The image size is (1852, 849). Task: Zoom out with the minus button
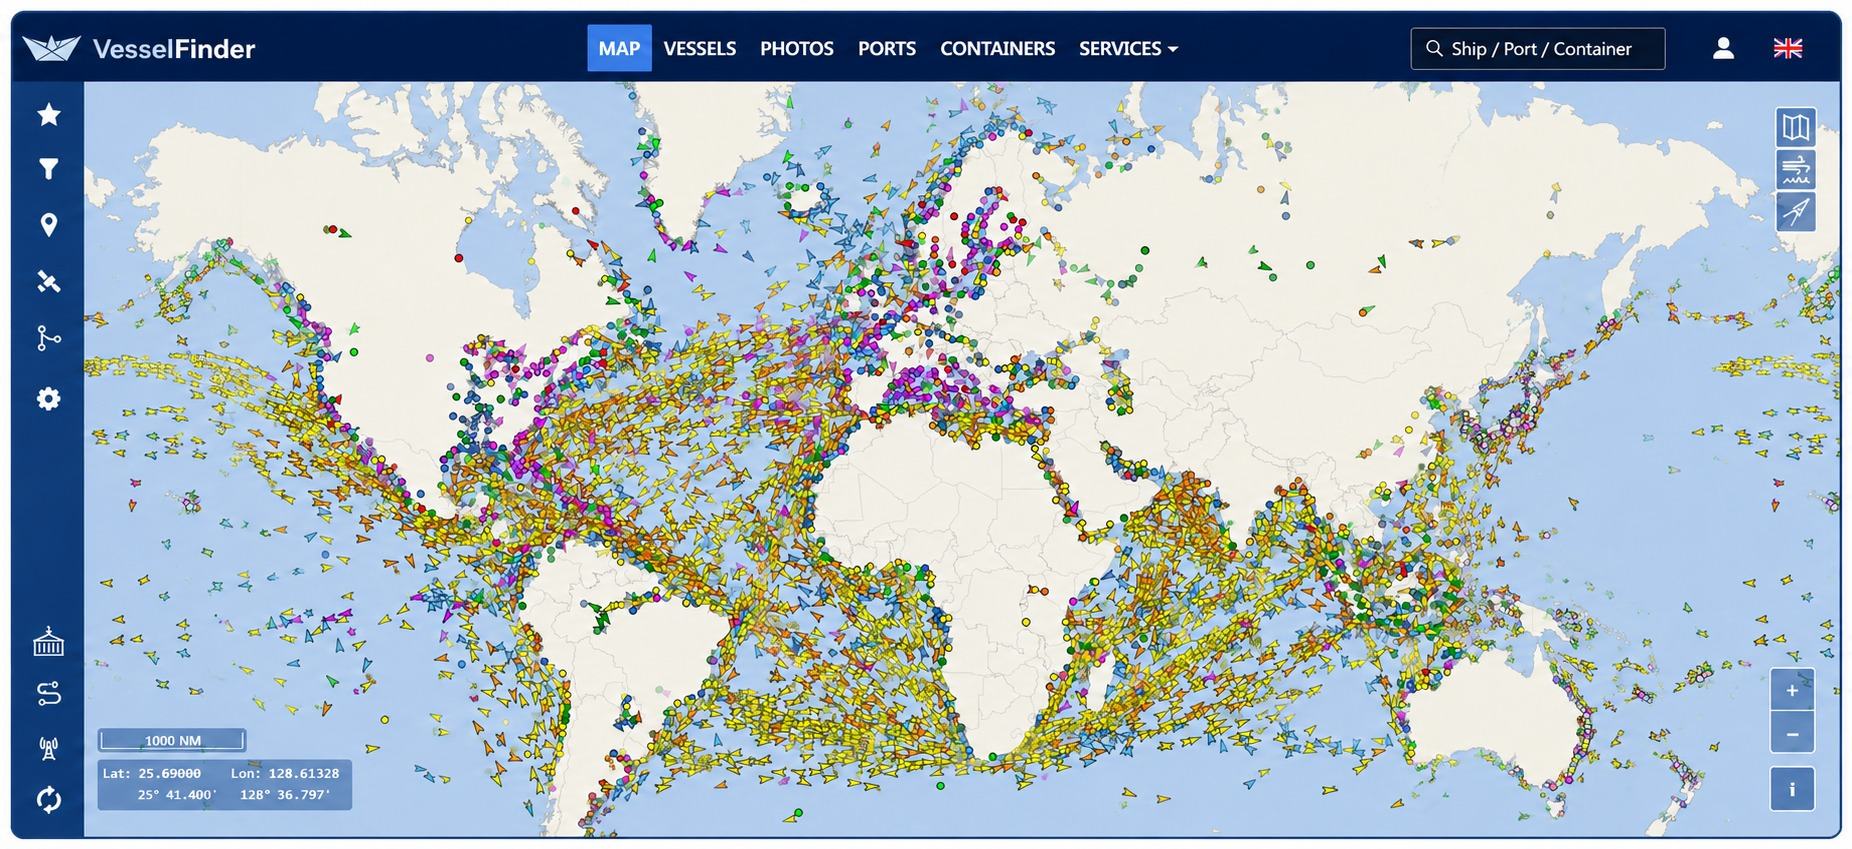point(1792,734)
